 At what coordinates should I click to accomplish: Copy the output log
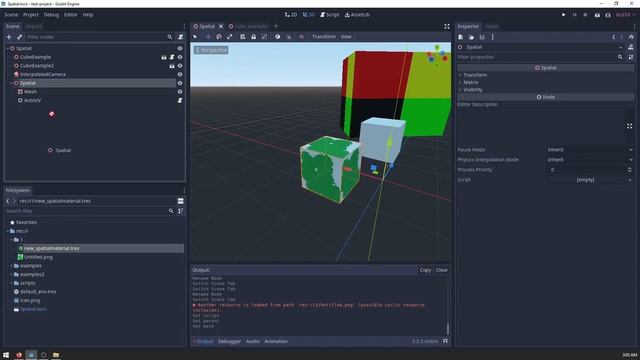pos(425,270)
